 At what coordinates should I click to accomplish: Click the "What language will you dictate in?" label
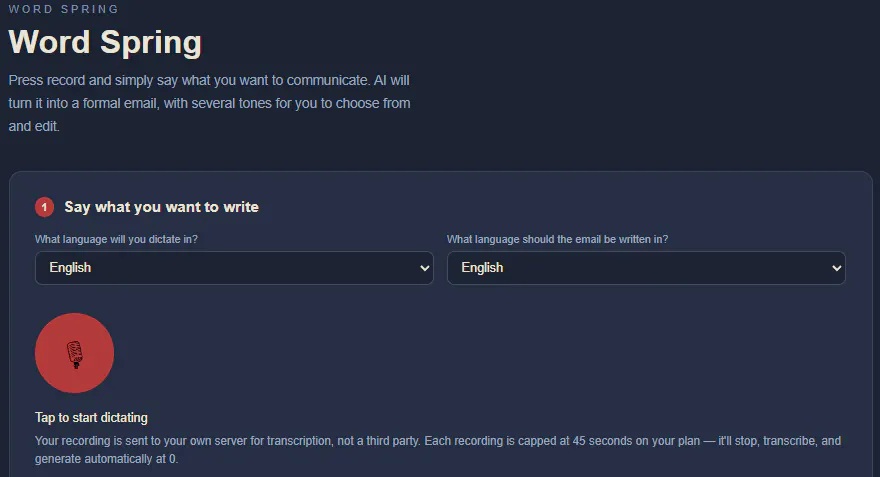pos(116,239)
